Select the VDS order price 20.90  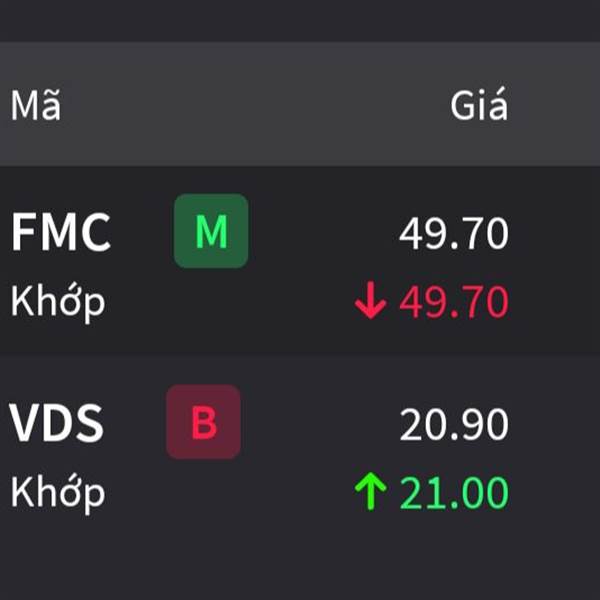coord(454,424)
